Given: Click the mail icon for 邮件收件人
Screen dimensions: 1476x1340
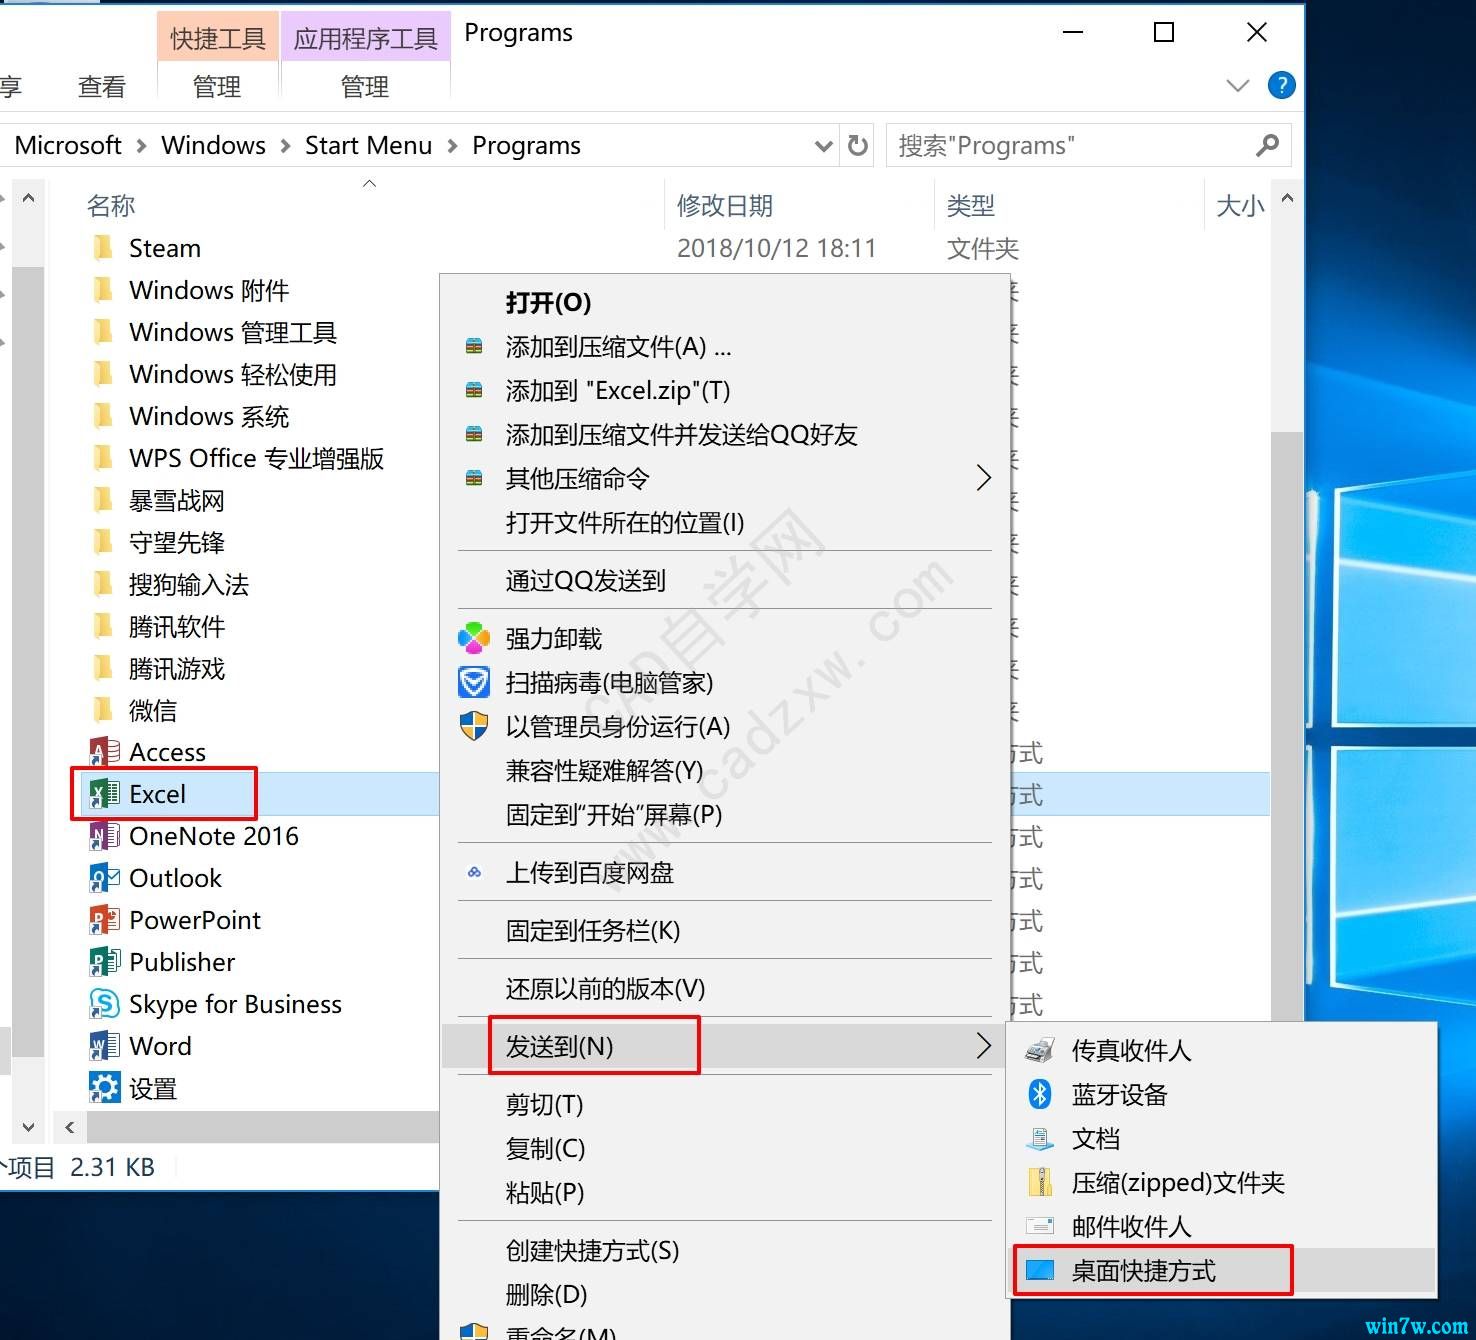Looking at the screenshot, I should 1040,1226.
